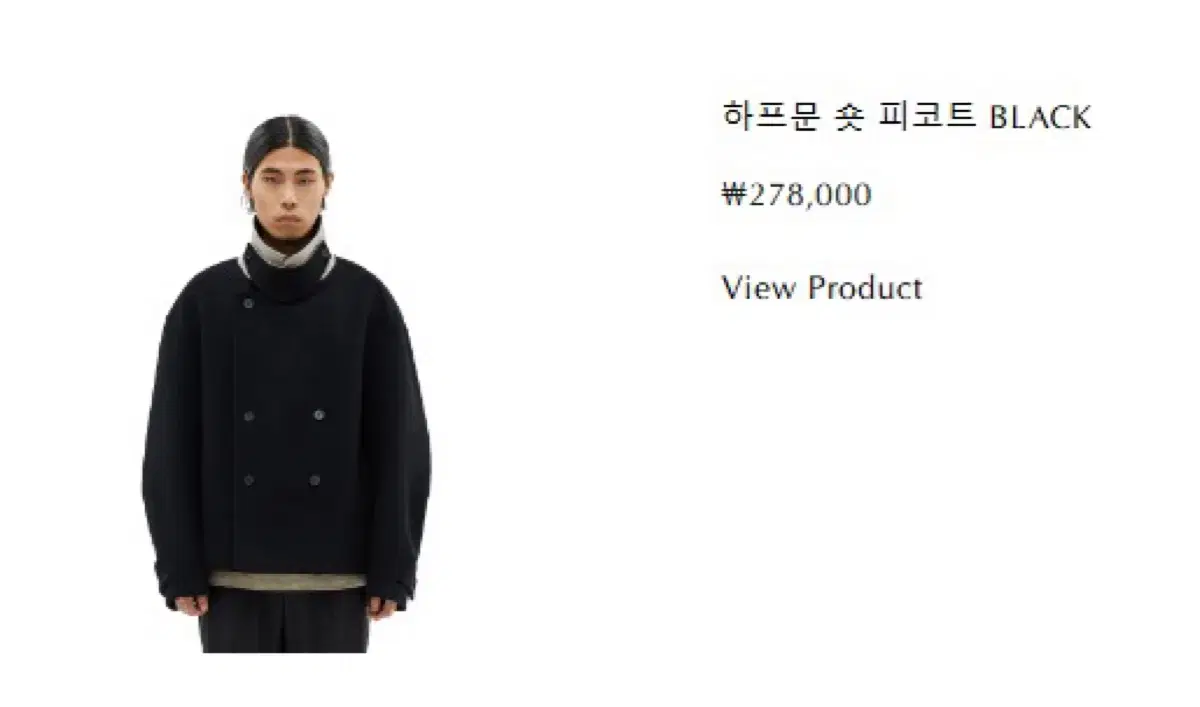Screen dimensions: 1200x707
Task: Click the 하프문 숏 피코트 BLACK title
Action: click(x=906, y=117)
